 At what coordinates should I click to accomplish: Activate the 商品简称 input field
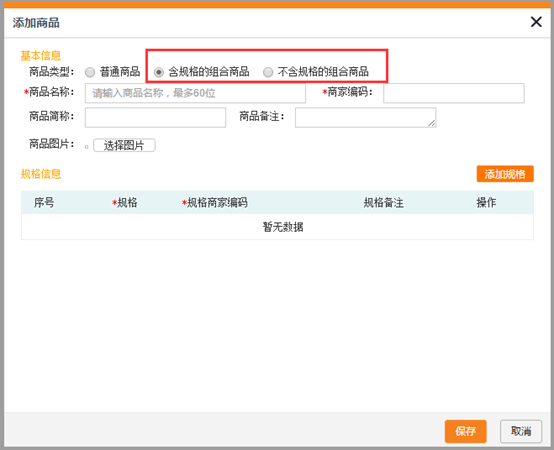tap(155, 117)
